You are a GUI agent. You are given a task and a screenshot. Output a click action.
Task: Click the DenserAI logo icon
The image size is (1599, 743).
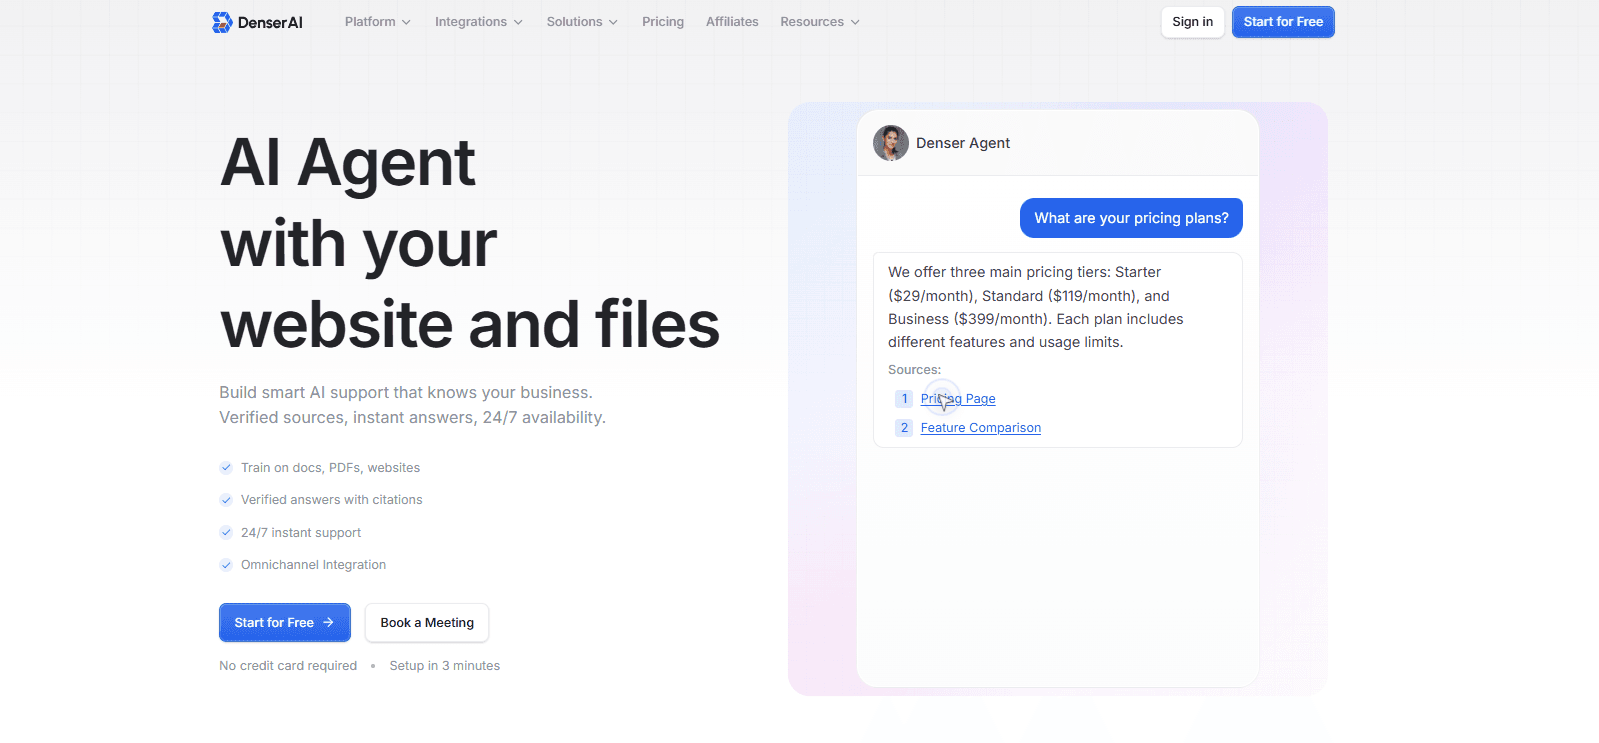point(222,22)
